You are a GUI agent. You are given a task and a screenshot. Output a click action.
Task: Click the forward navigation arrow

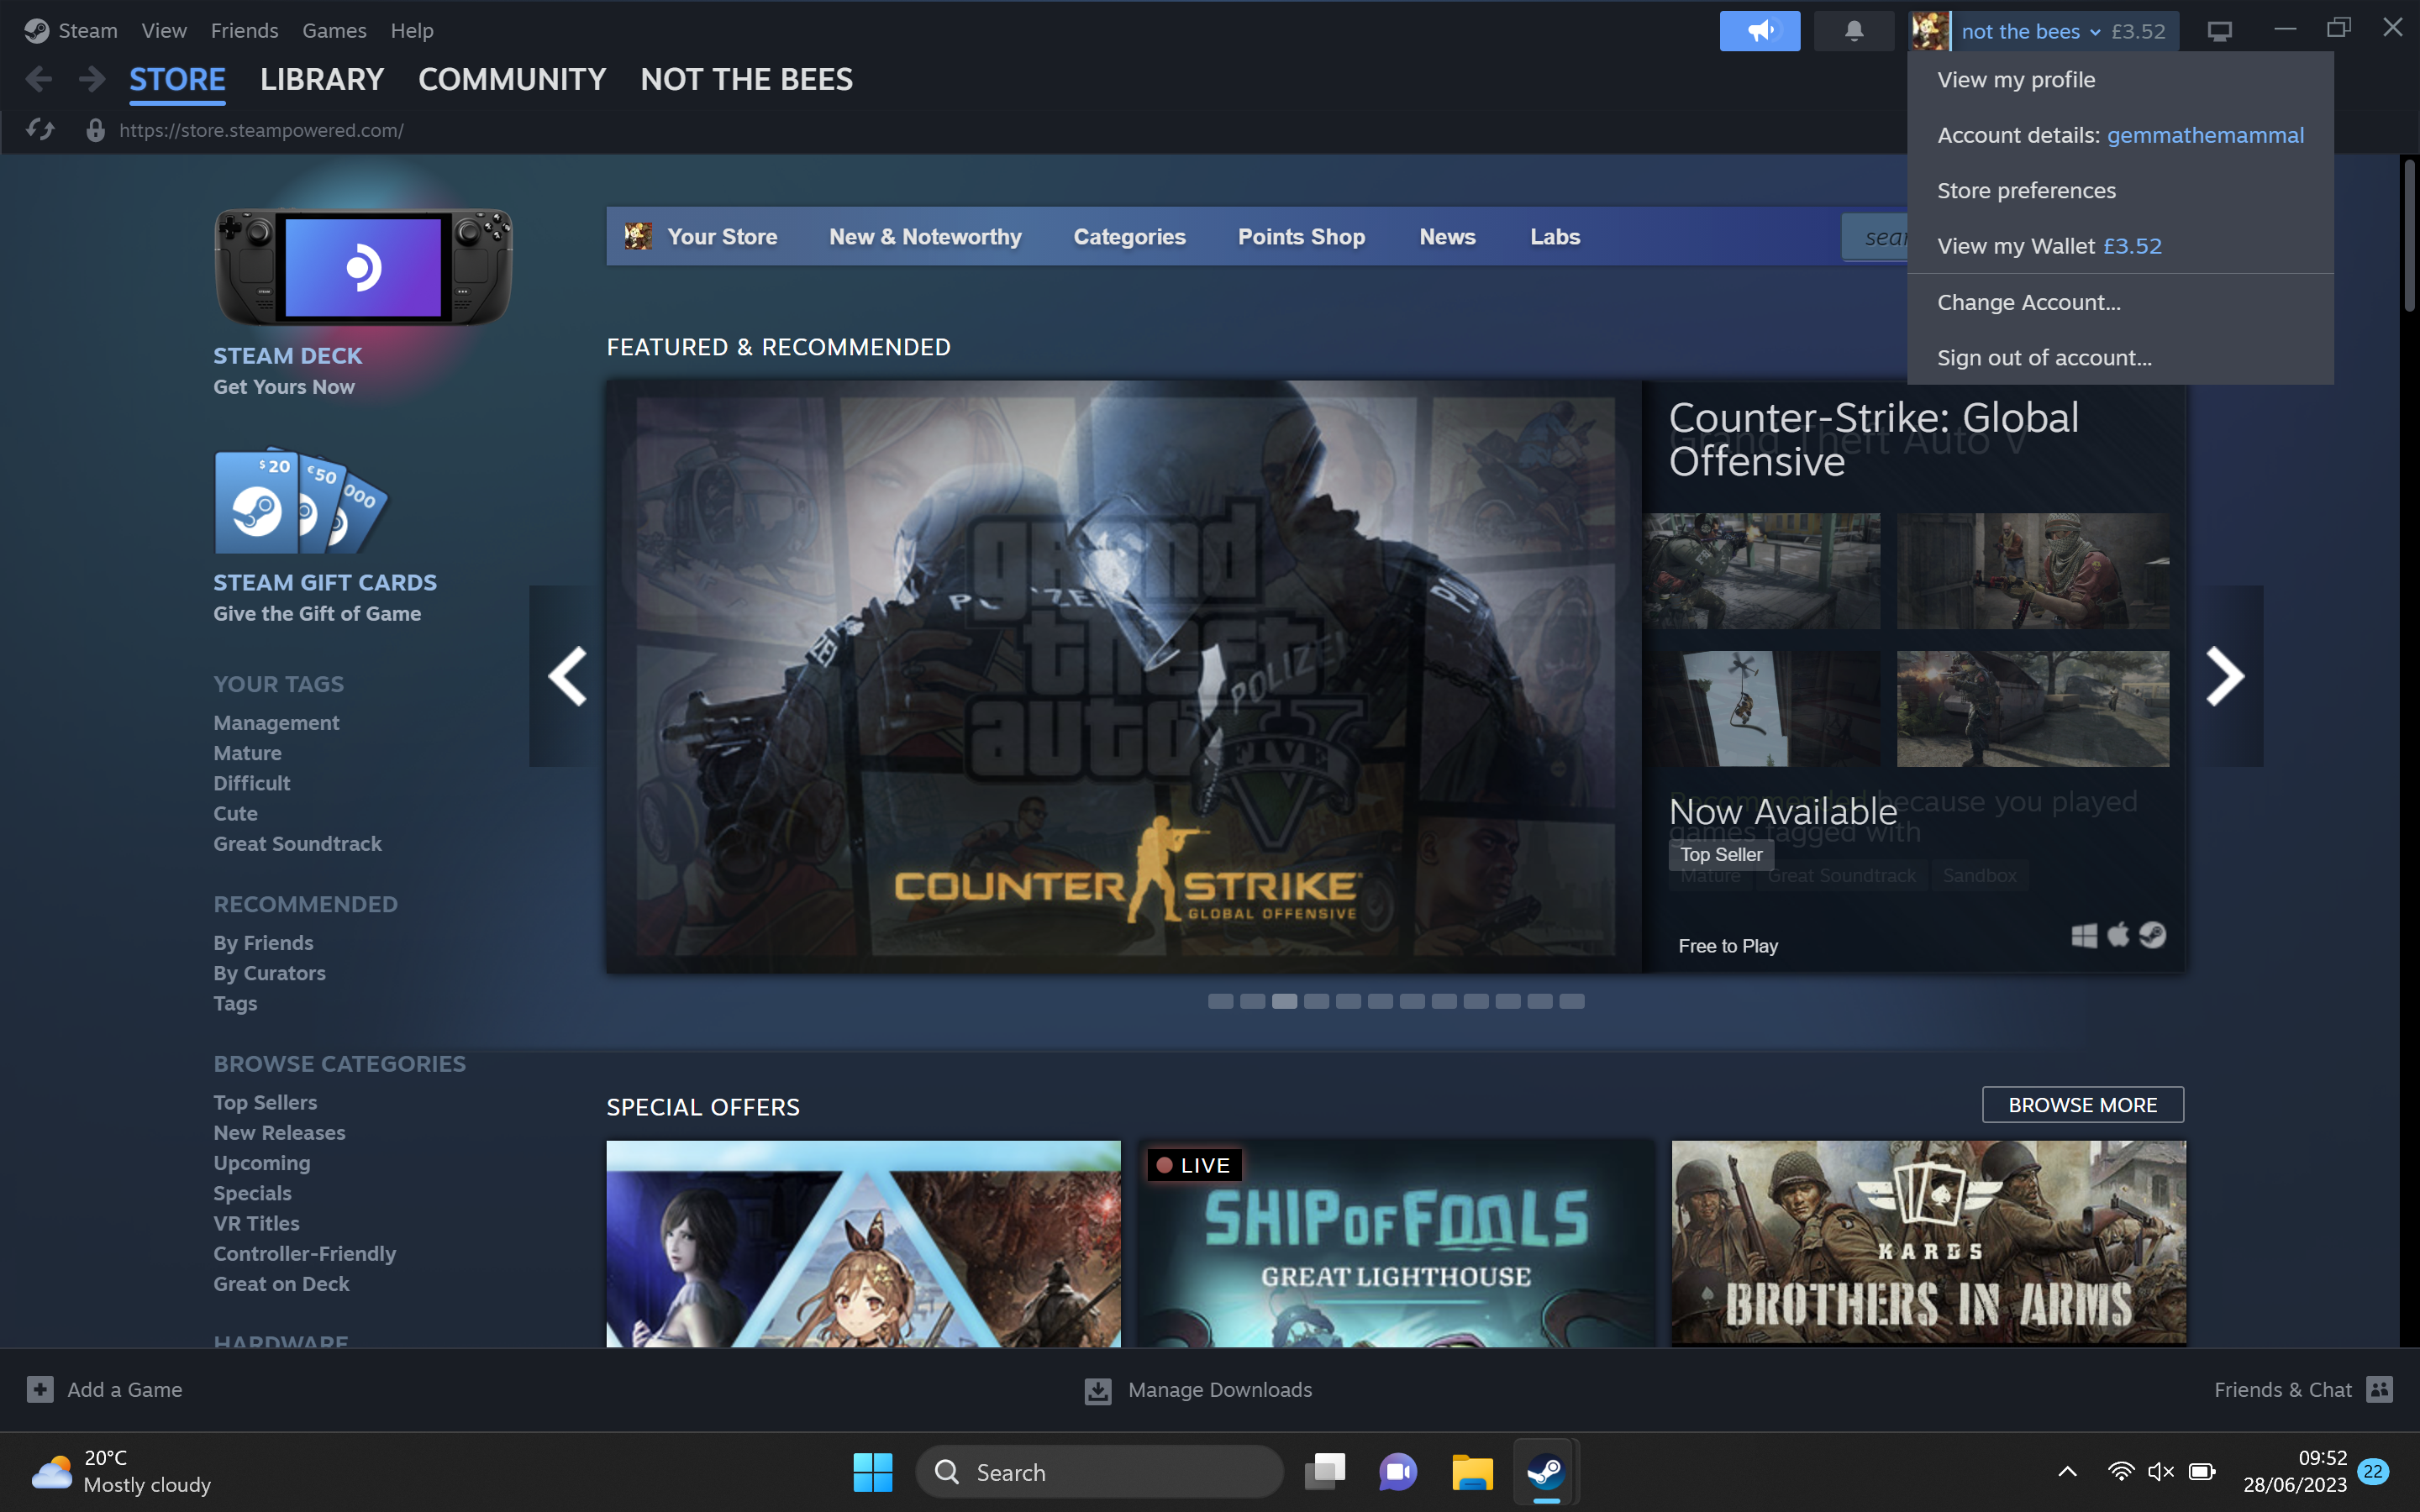tap(92, 79)
